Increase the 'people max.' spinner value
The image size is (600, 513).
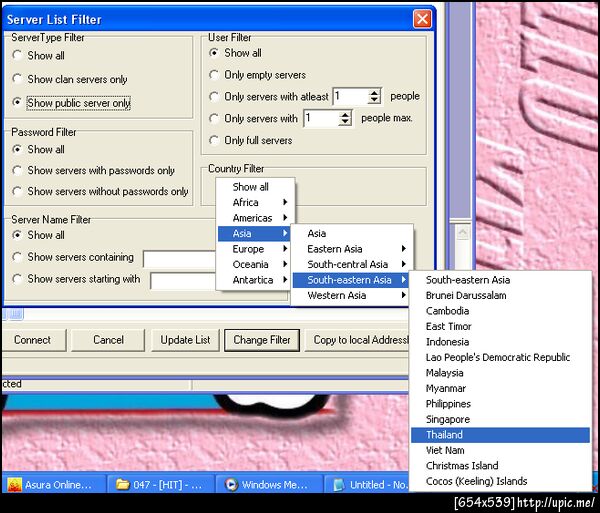pos(345,114)
